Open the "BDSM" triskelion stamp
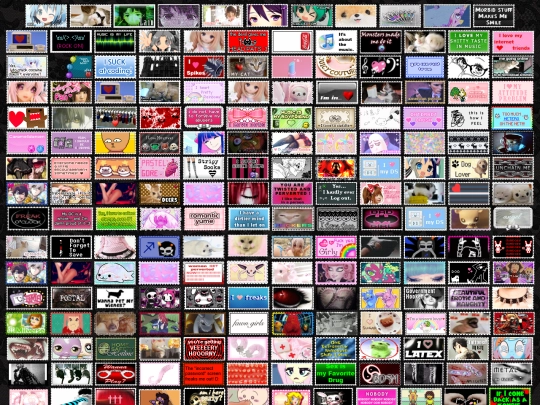 click(381, 374)
